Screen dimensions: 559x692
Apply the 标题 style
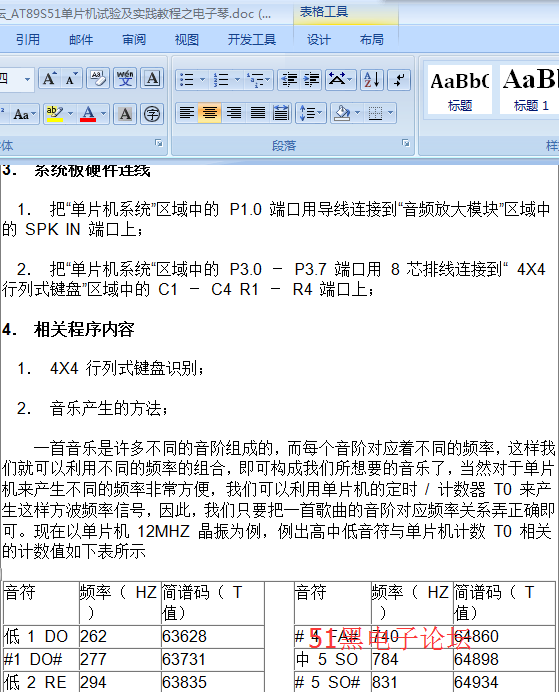[x=460, y=90]
